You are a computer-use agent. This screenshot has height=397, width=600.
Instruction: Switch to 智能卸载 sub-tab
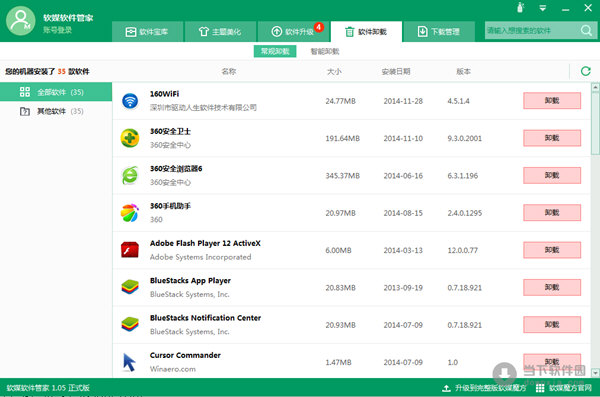tap(325, 51)
